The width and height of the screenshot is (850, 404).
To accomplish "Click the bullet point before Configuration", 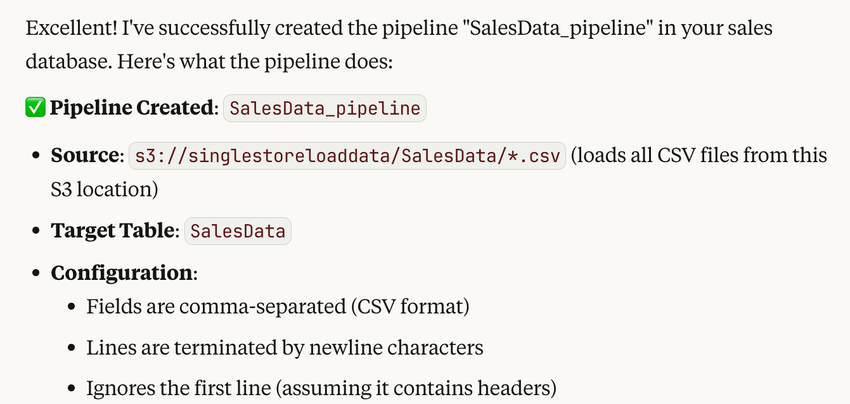I will [x=35, y=274].
